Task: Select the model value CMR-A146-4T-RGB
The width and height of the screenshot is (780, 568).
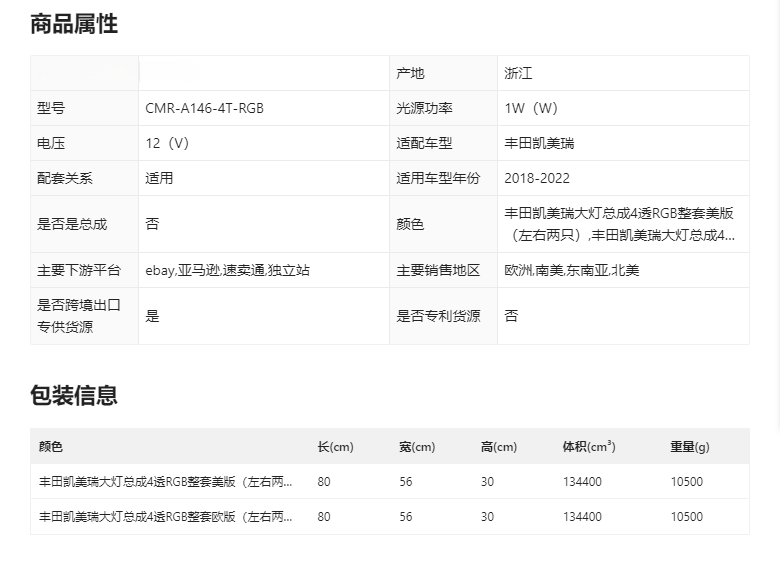Action: point(204,108)
